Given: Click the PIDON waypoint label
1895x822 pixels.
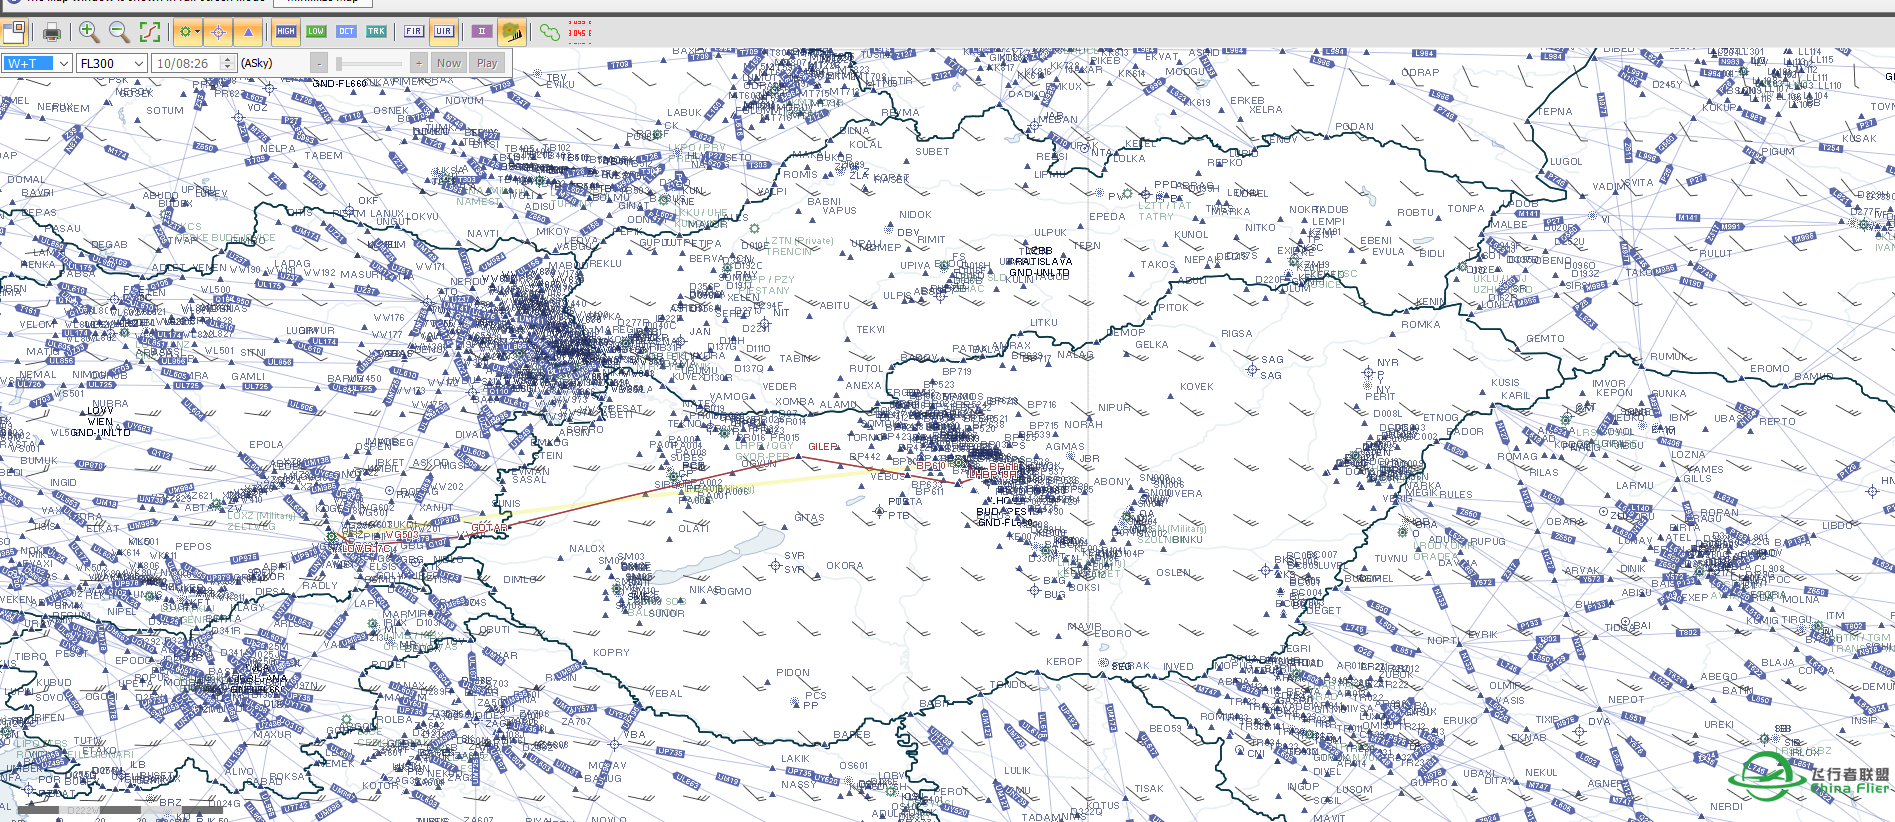Looking at the screenshot, I should pyautogui.click(x=793, y=673).
